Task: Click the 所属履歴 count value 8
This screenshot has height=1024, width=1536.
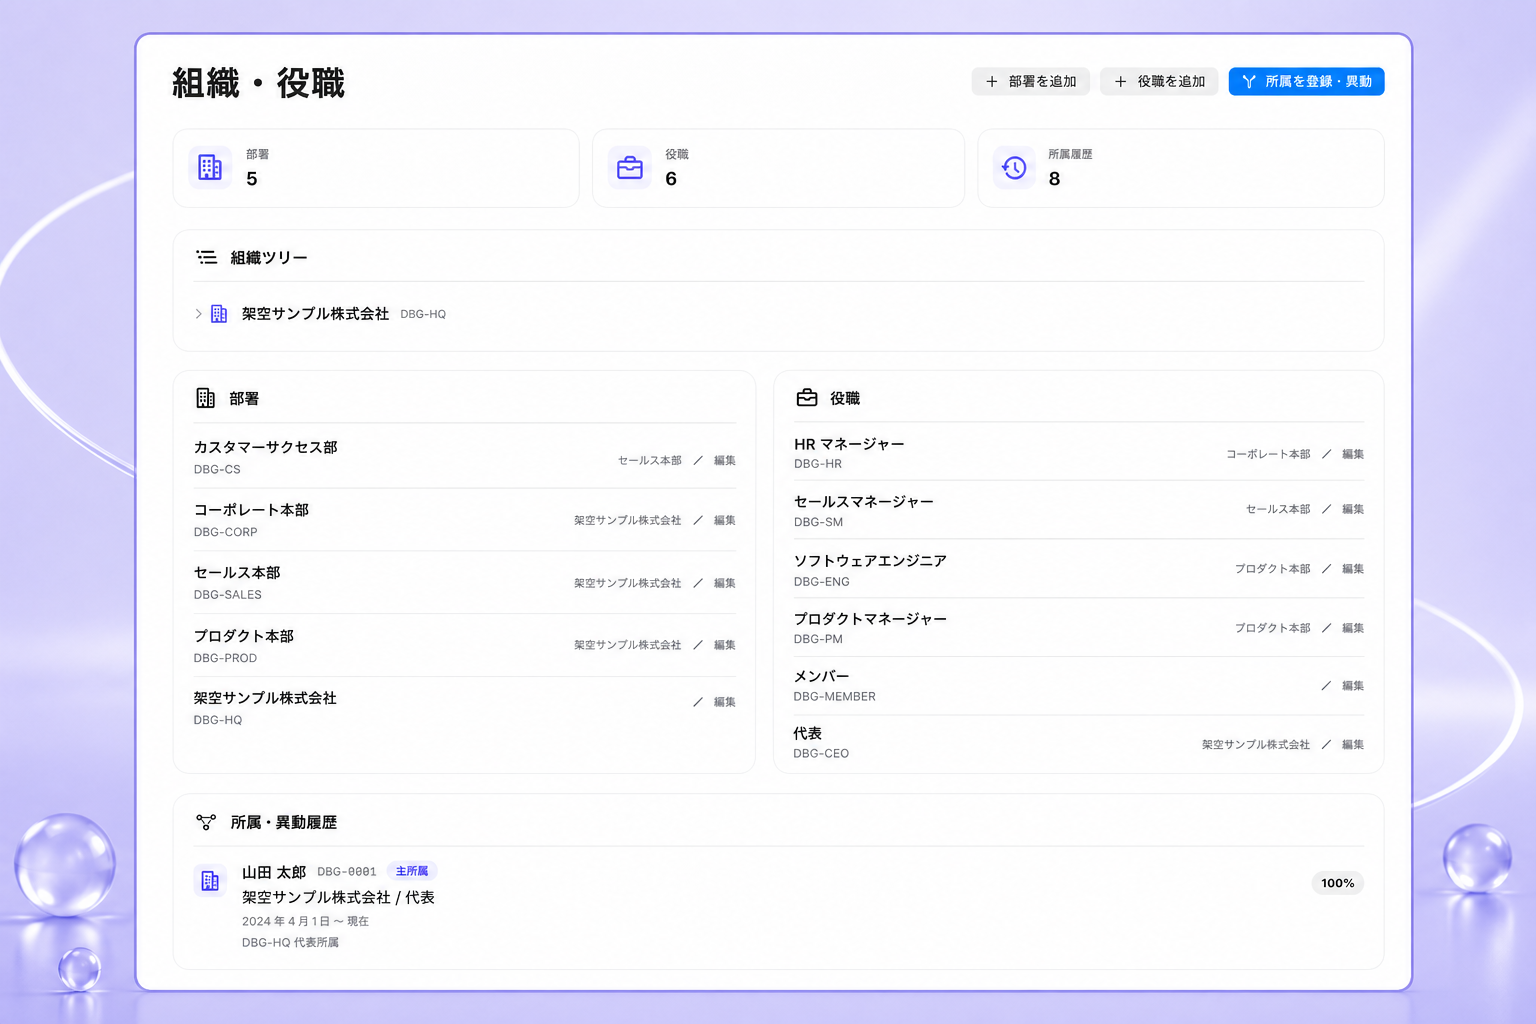Action: [1054, 179]
